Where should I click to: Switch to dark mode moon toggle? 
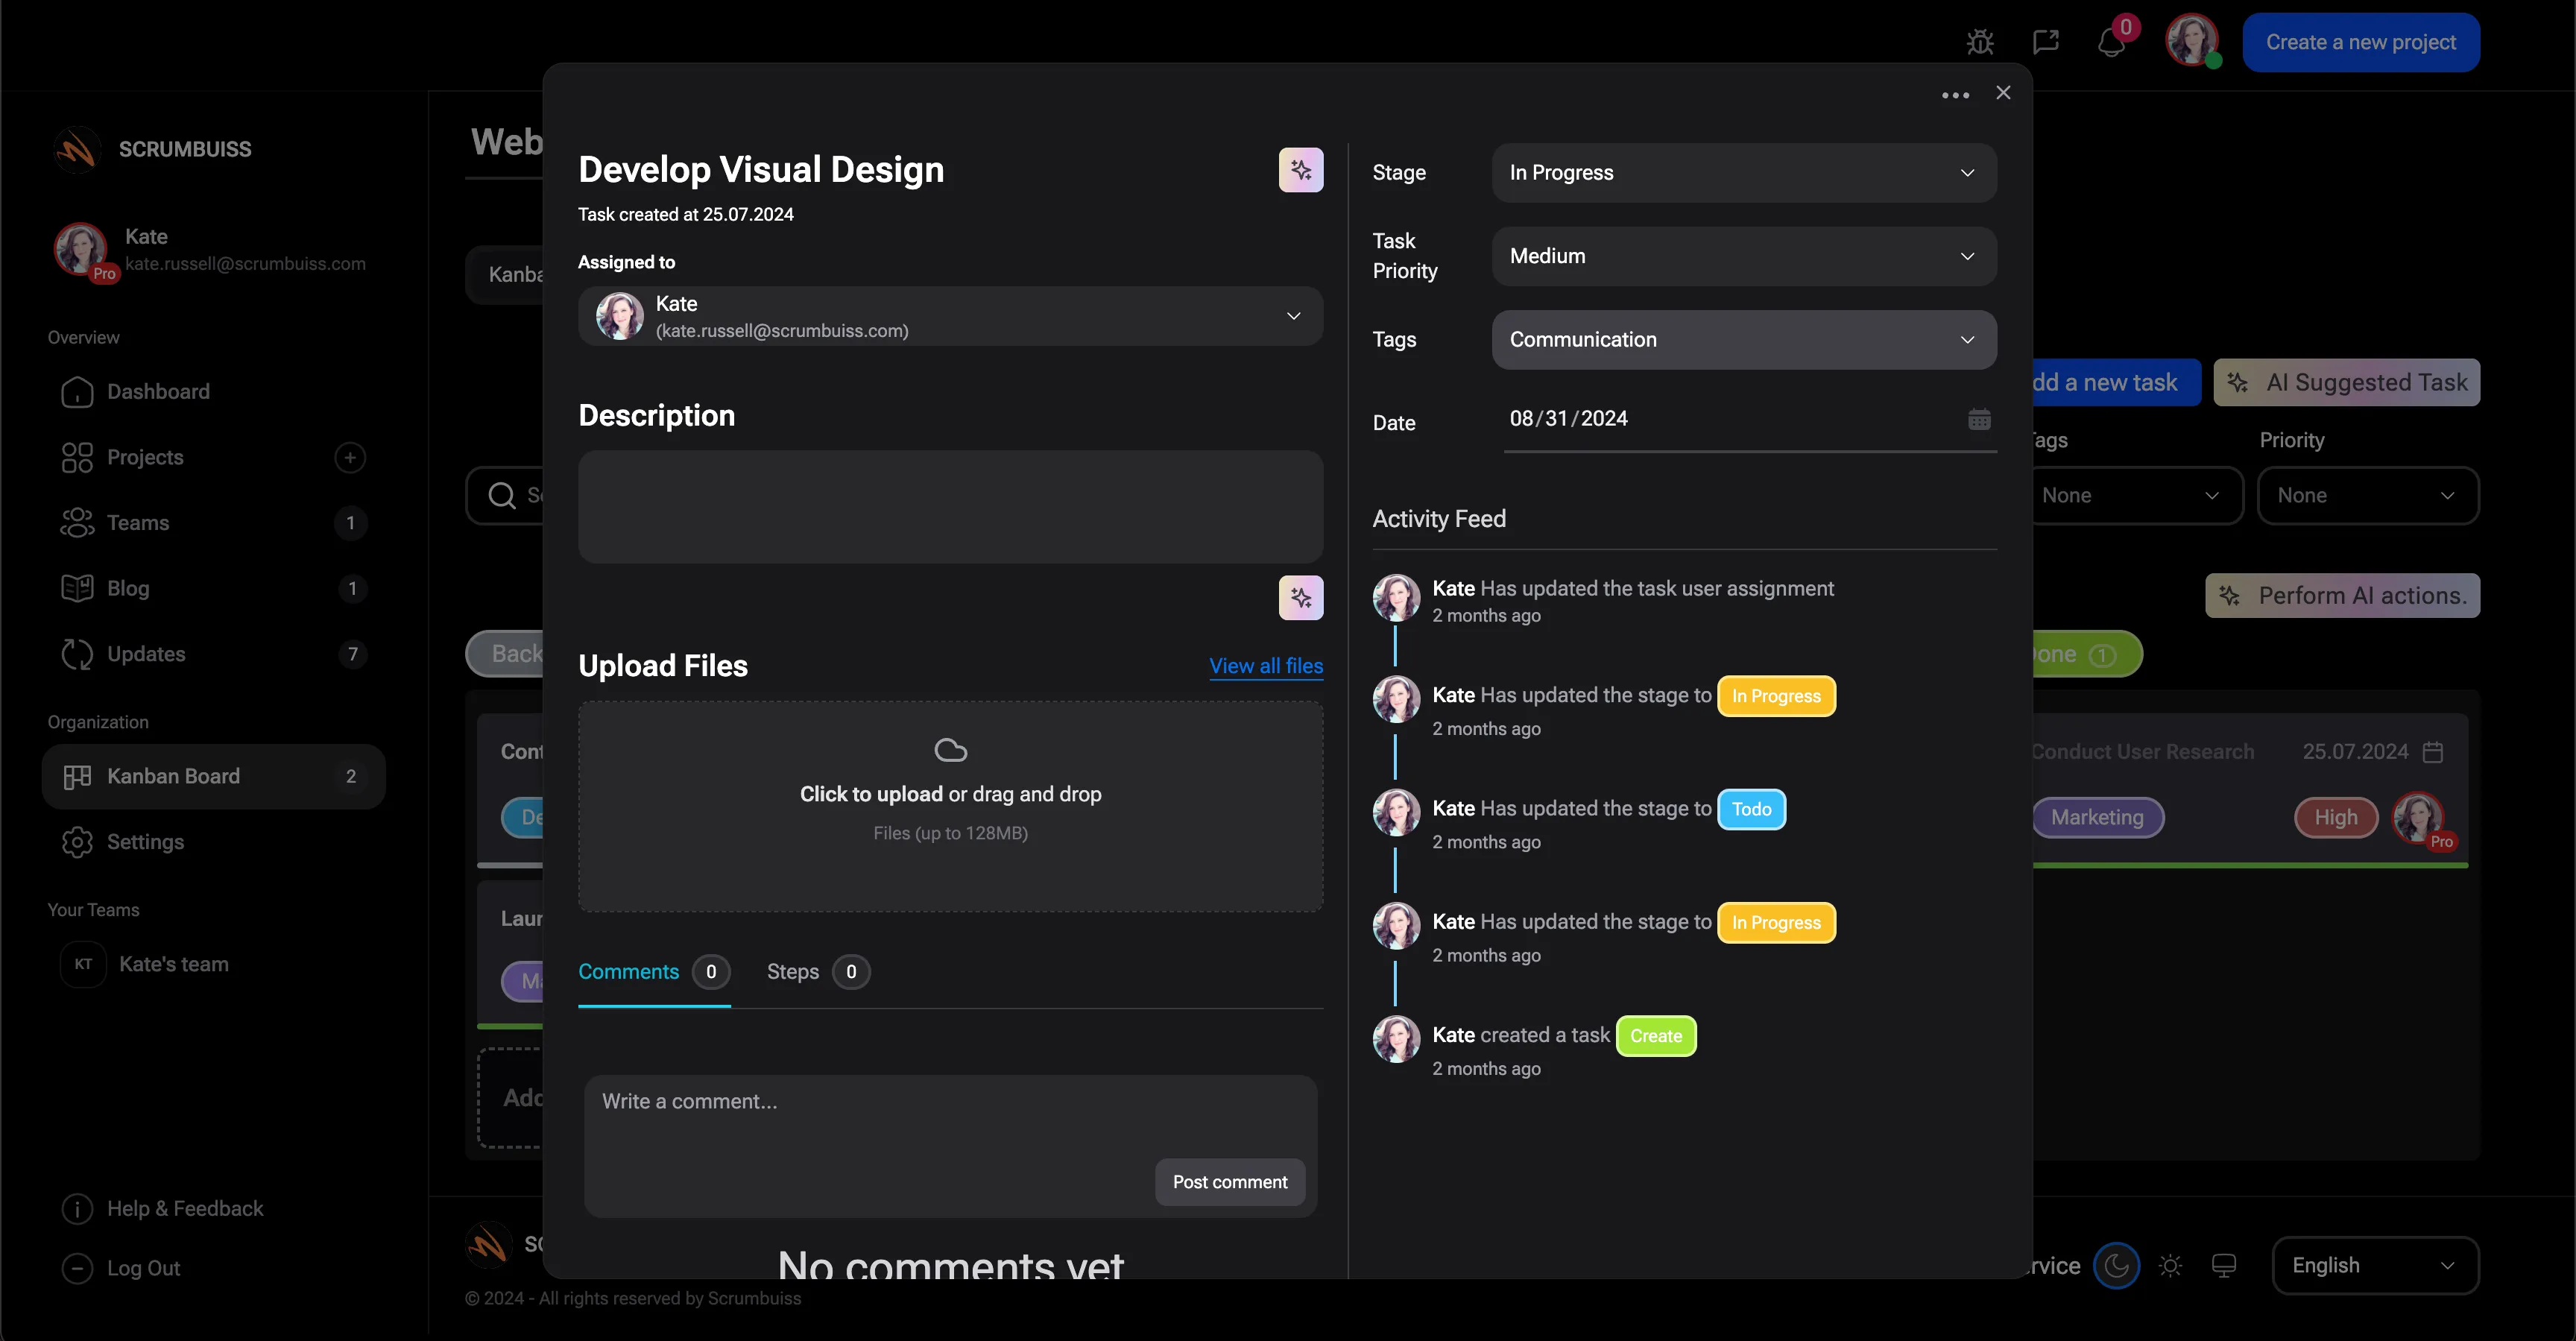(2116, 1266)
